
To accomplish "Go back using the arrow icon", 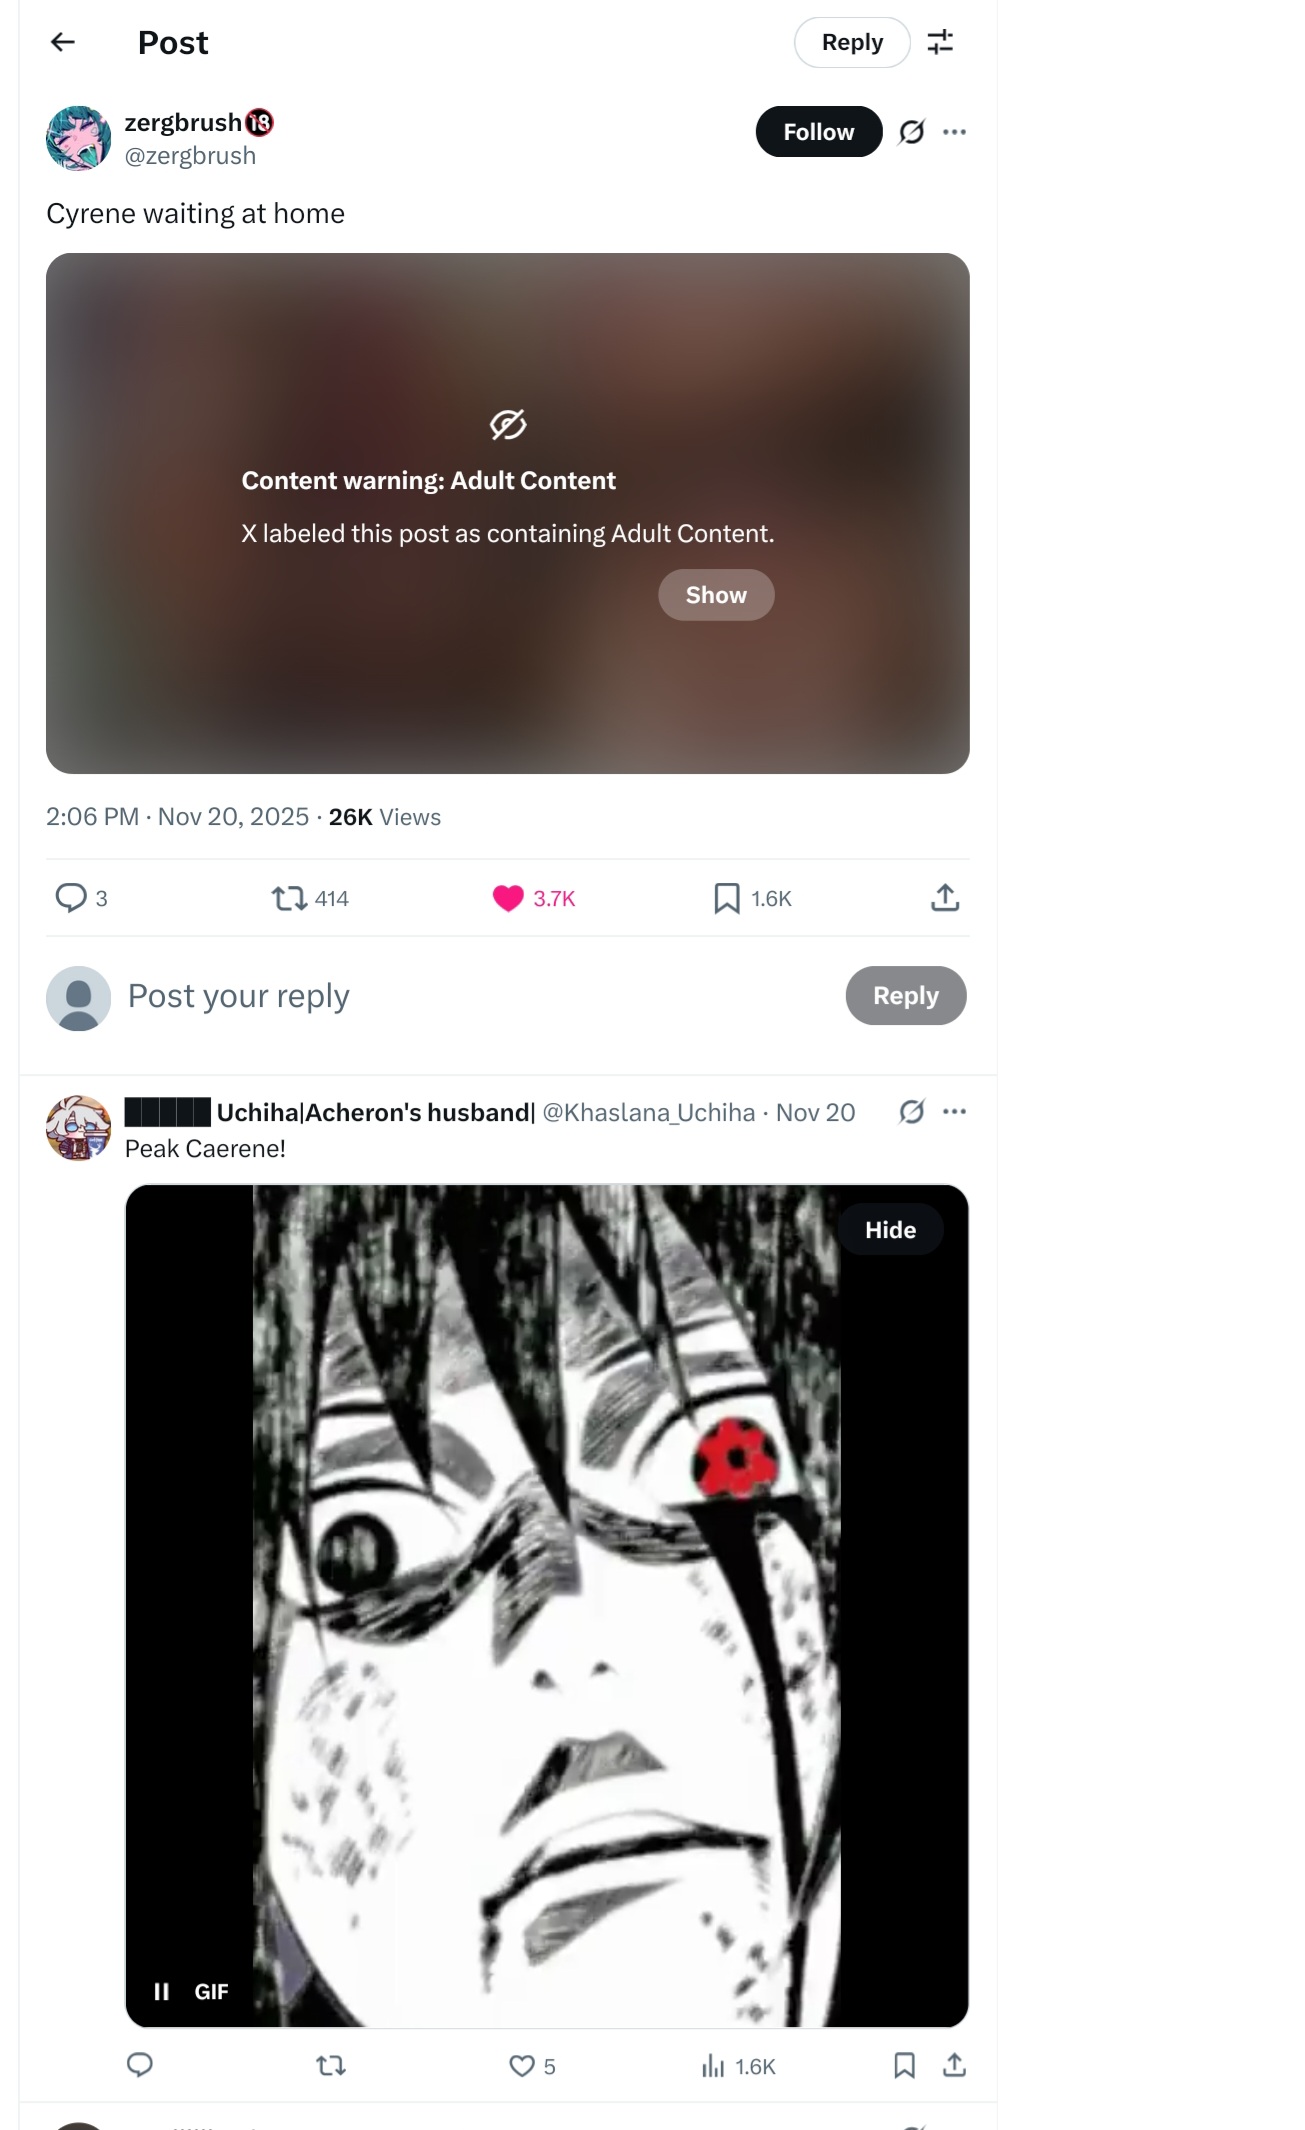I will point(63,42).
